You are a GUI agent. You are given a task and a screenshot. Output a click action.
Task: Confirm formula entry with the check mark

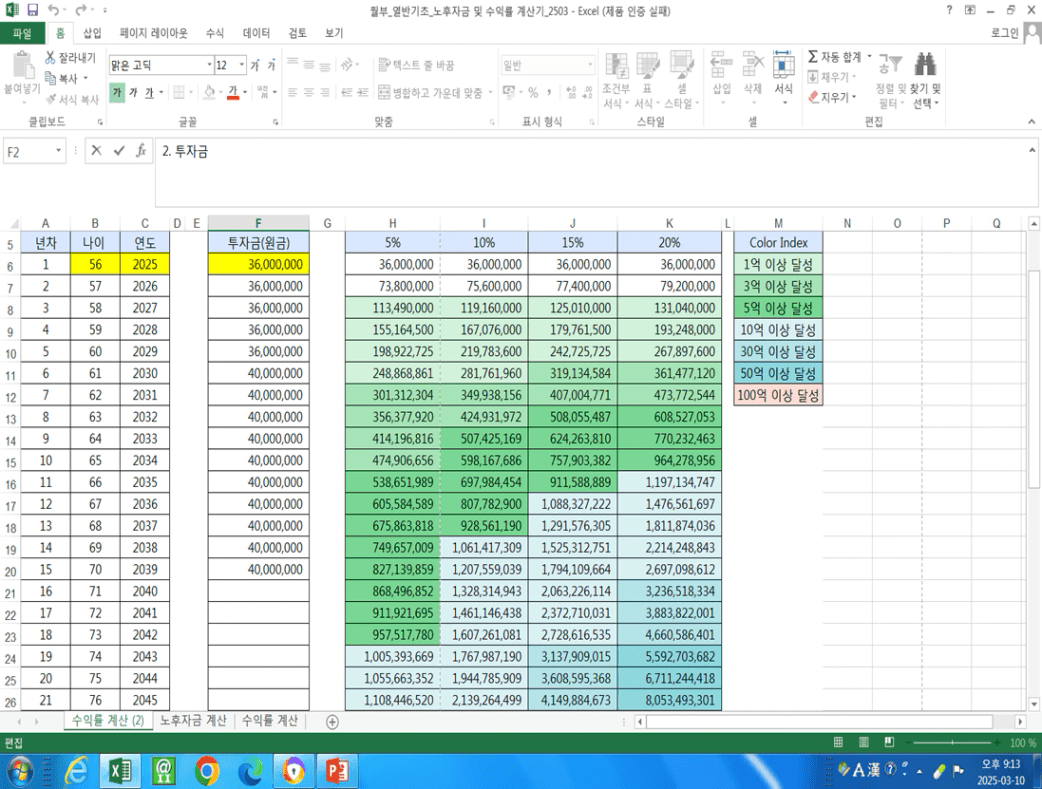pyautogui.click(x=119, y=151)
